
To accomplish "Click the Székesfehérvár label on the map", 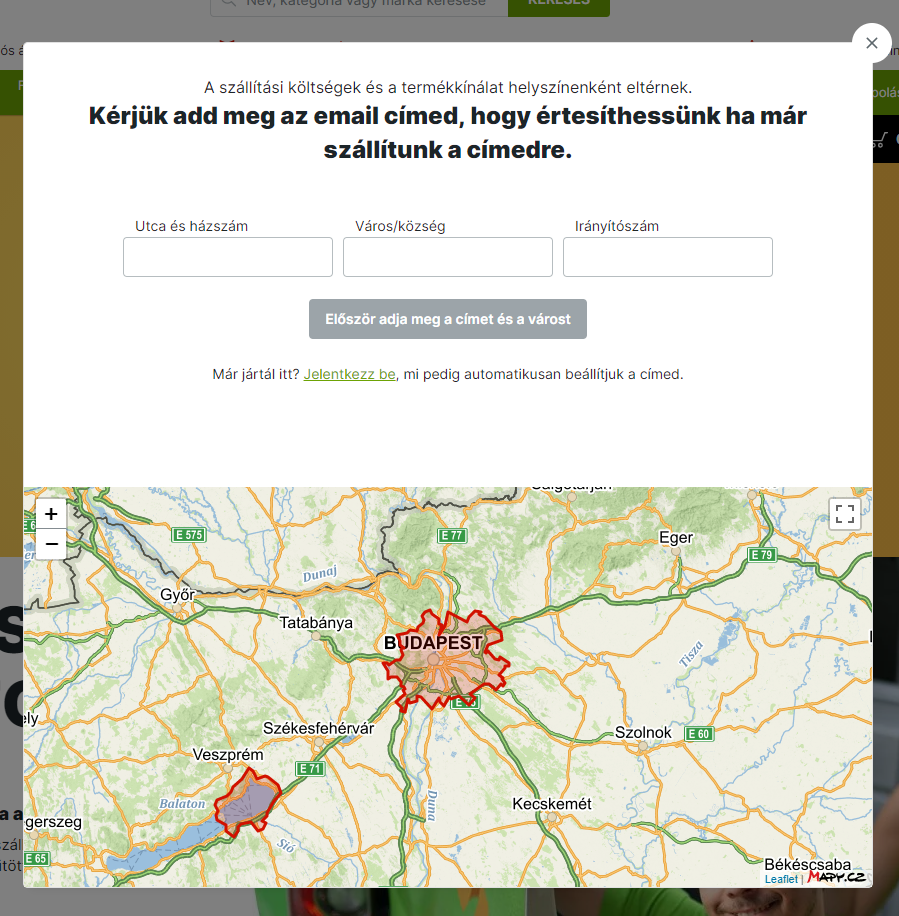I will pyautogui.click(x=318, y=728).
